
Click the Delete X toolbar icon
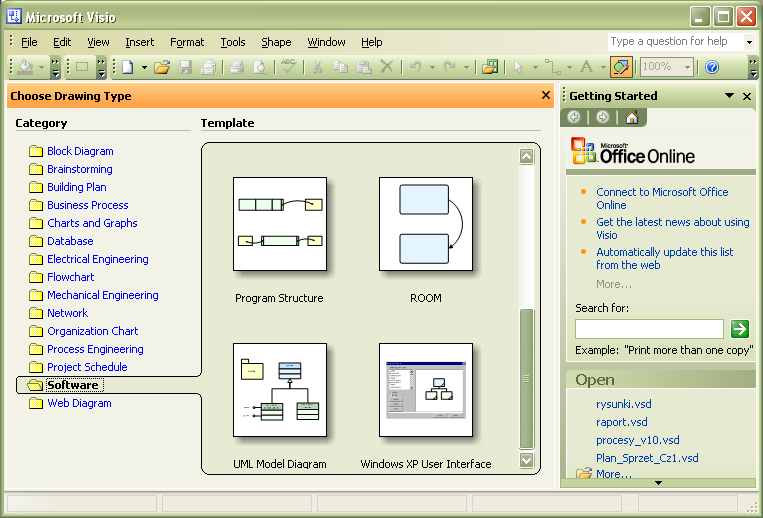click(387, 67)
